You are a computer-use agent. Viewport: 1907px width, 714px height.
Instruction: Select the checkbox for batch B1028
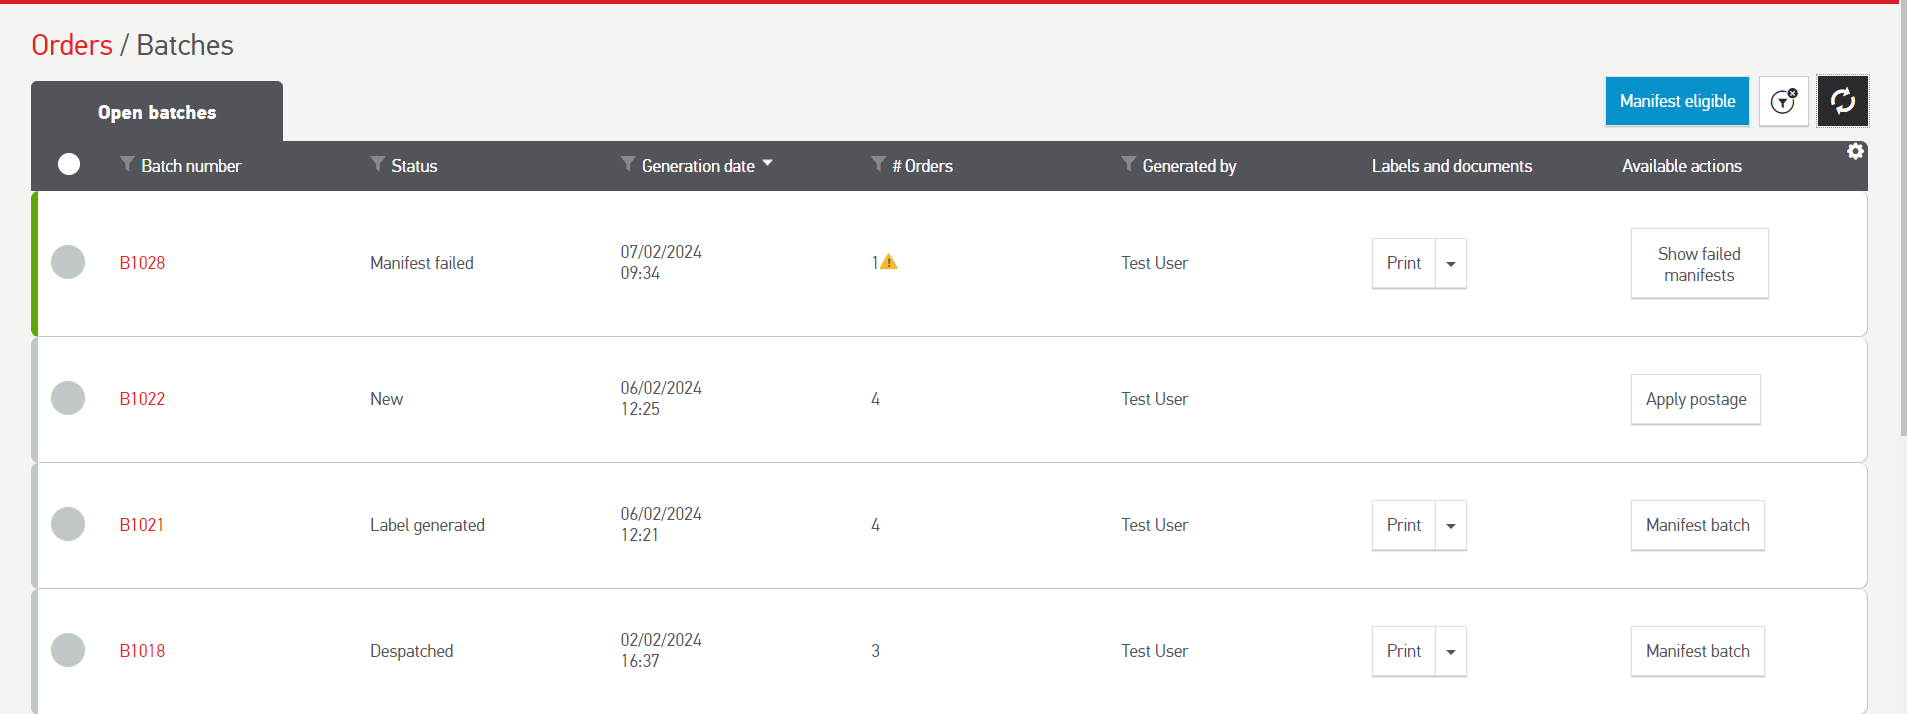tap(68, 262)
